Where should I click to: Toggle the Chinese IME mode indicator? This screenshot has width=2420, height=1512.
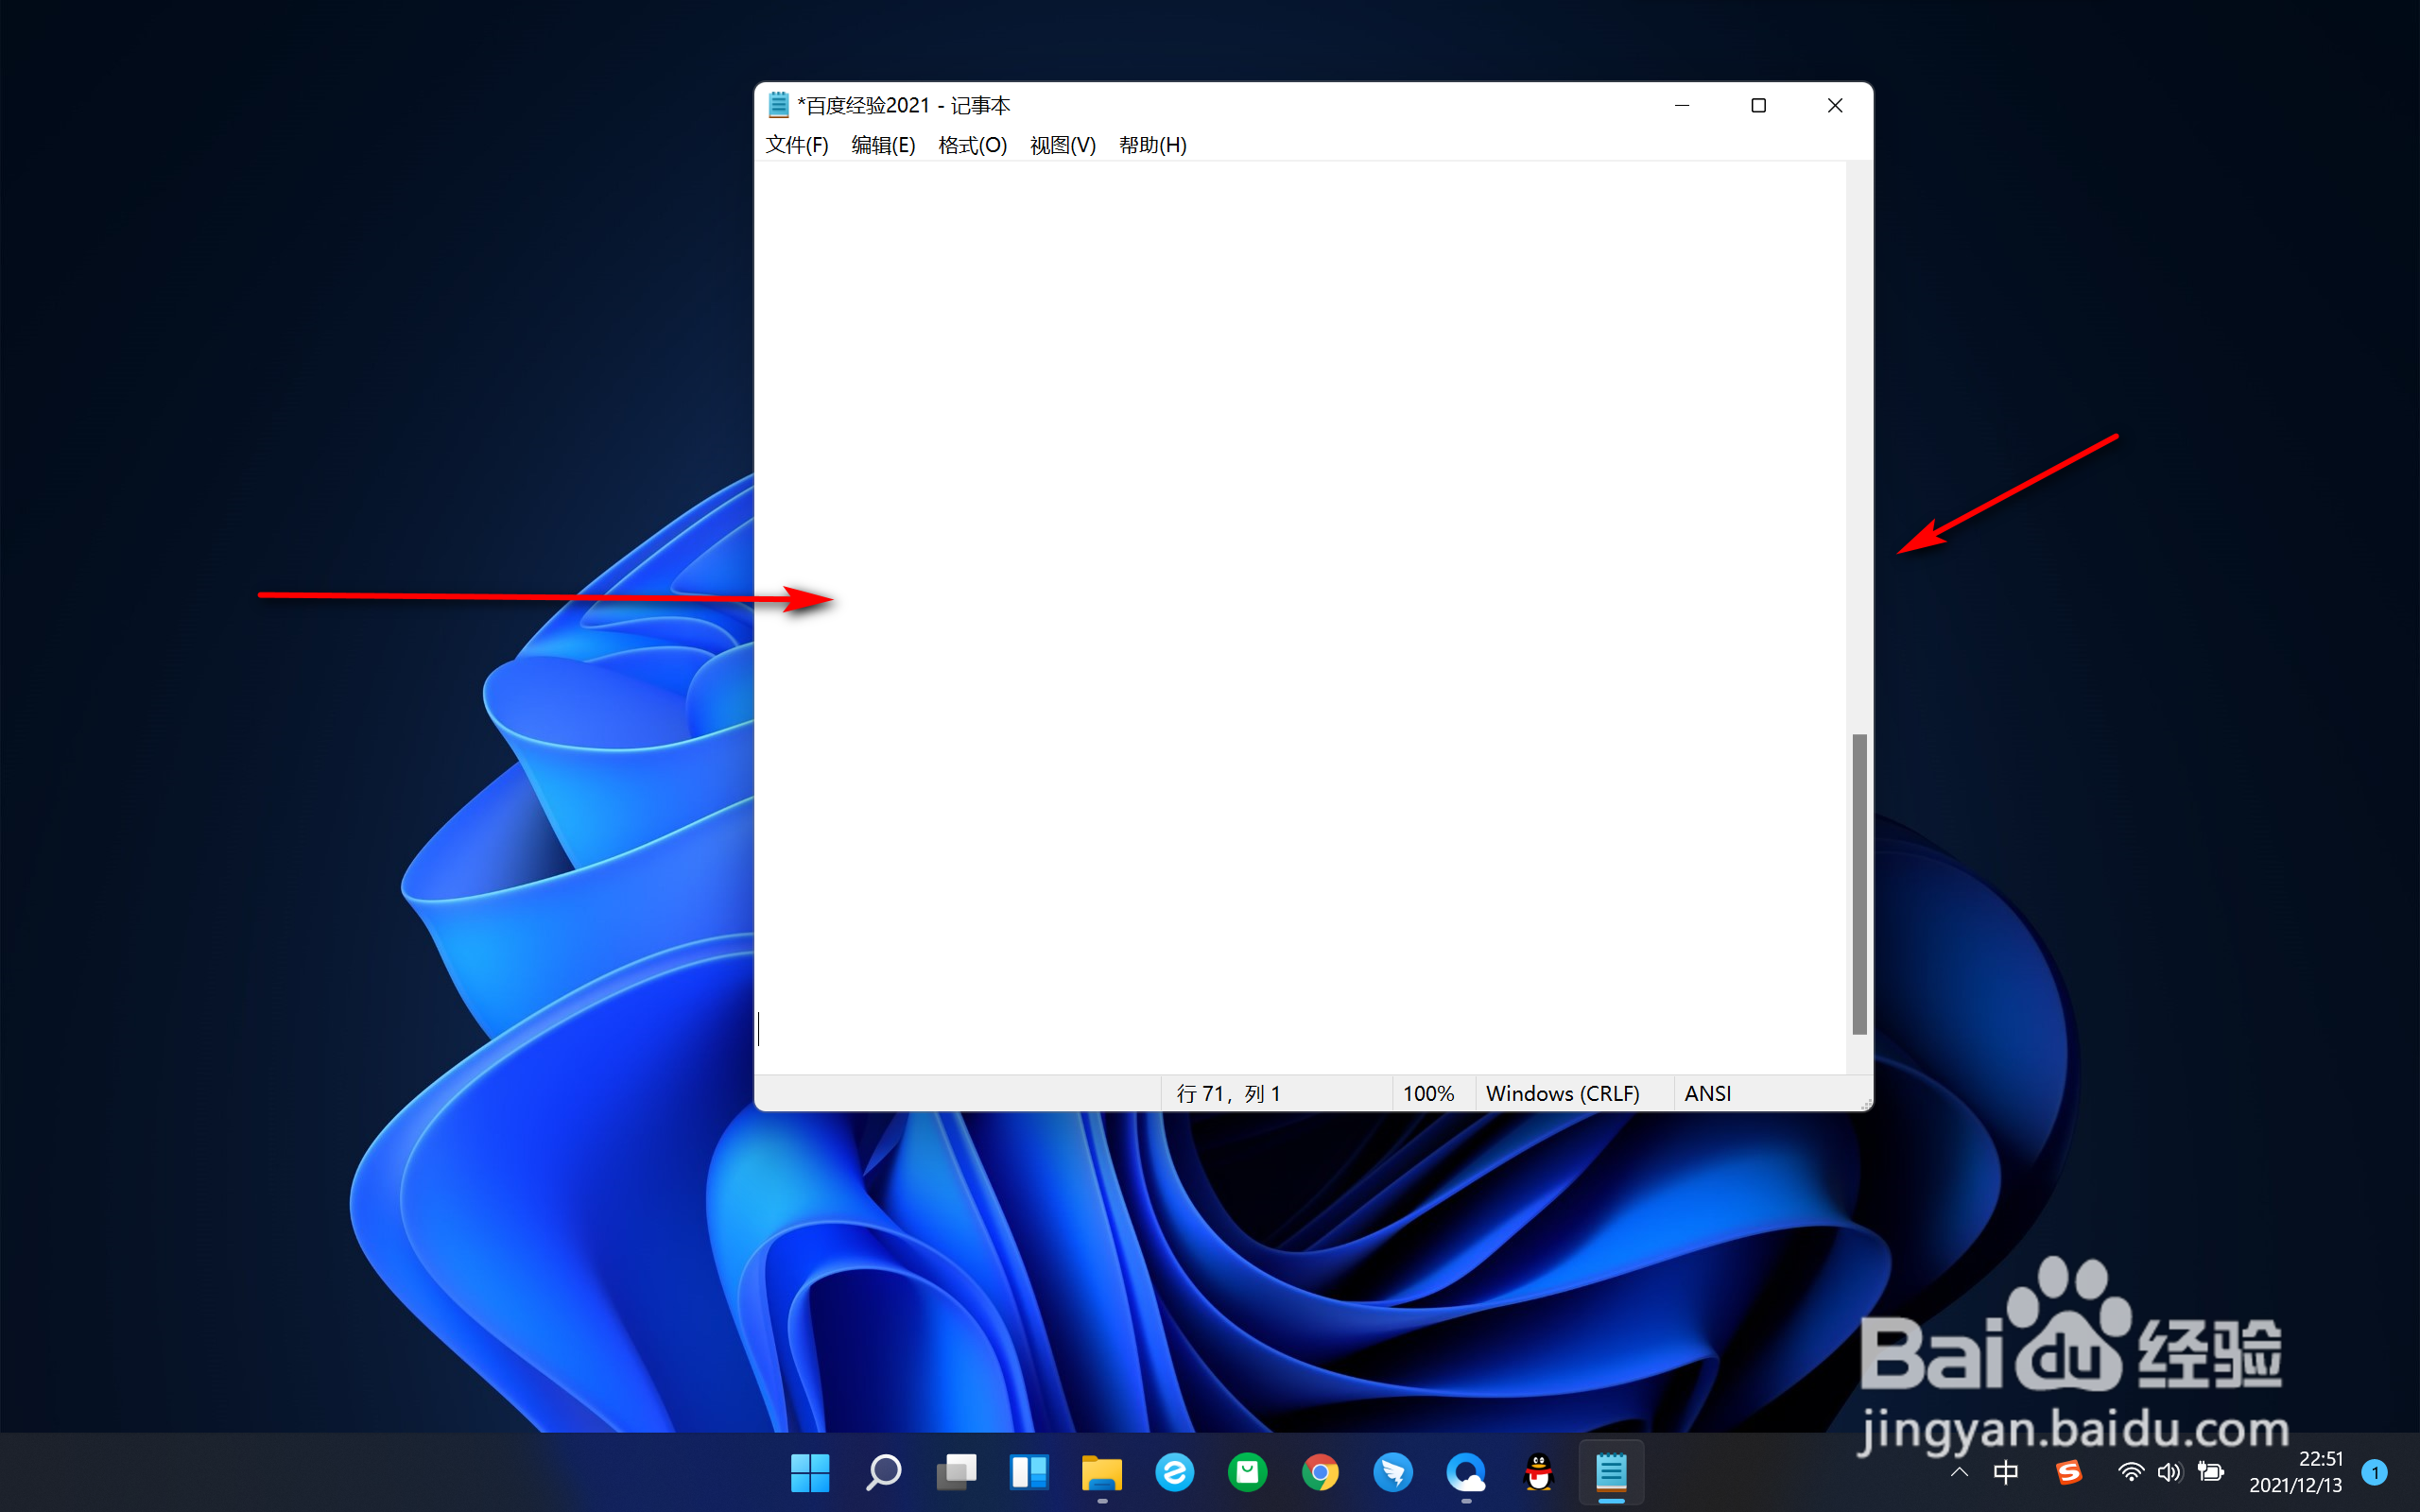pyautogui.click(x=2005, y=1472)
